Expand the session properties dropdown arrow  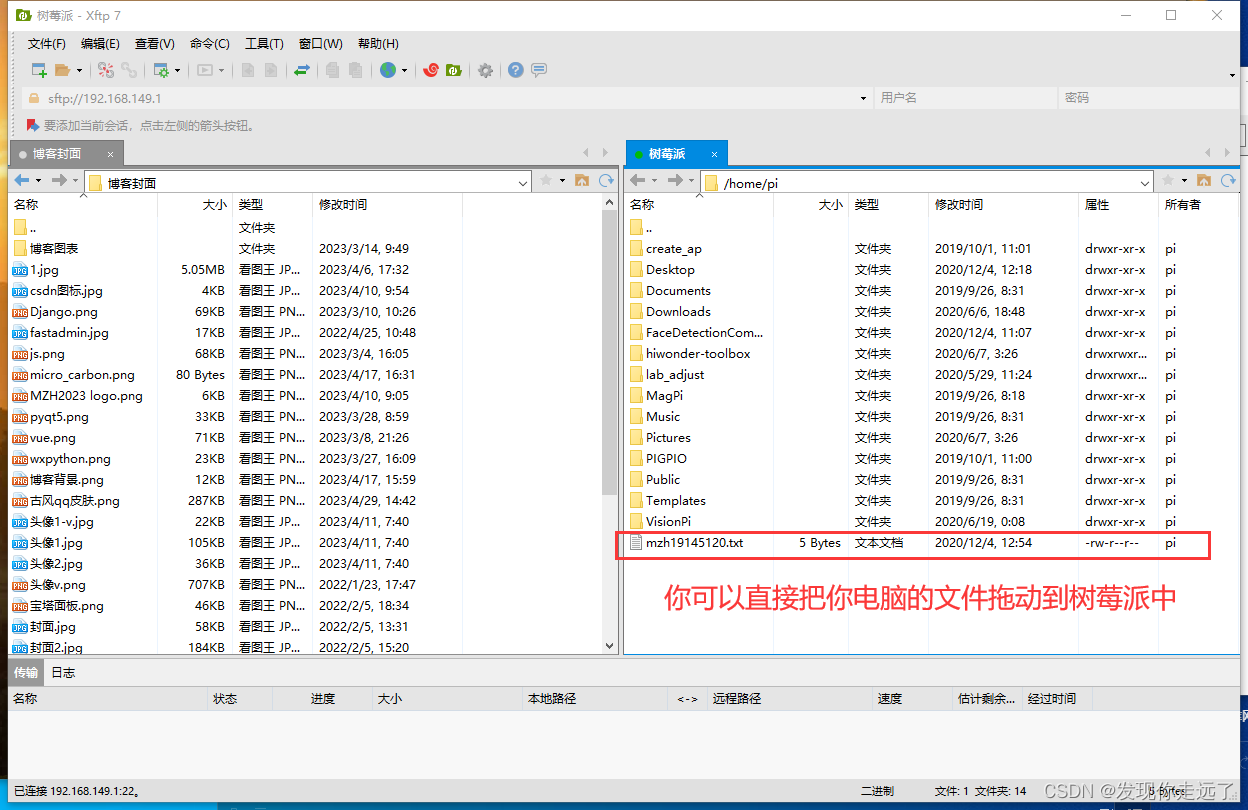coord(177,70)
